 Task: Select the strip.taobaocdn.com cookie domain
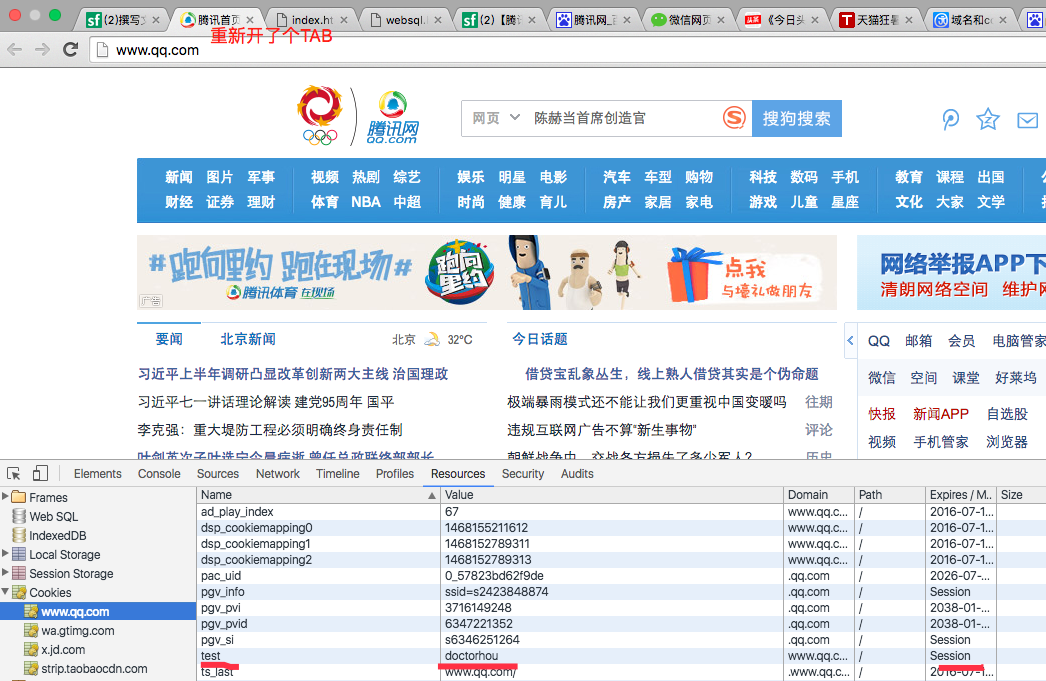point(94,668)
